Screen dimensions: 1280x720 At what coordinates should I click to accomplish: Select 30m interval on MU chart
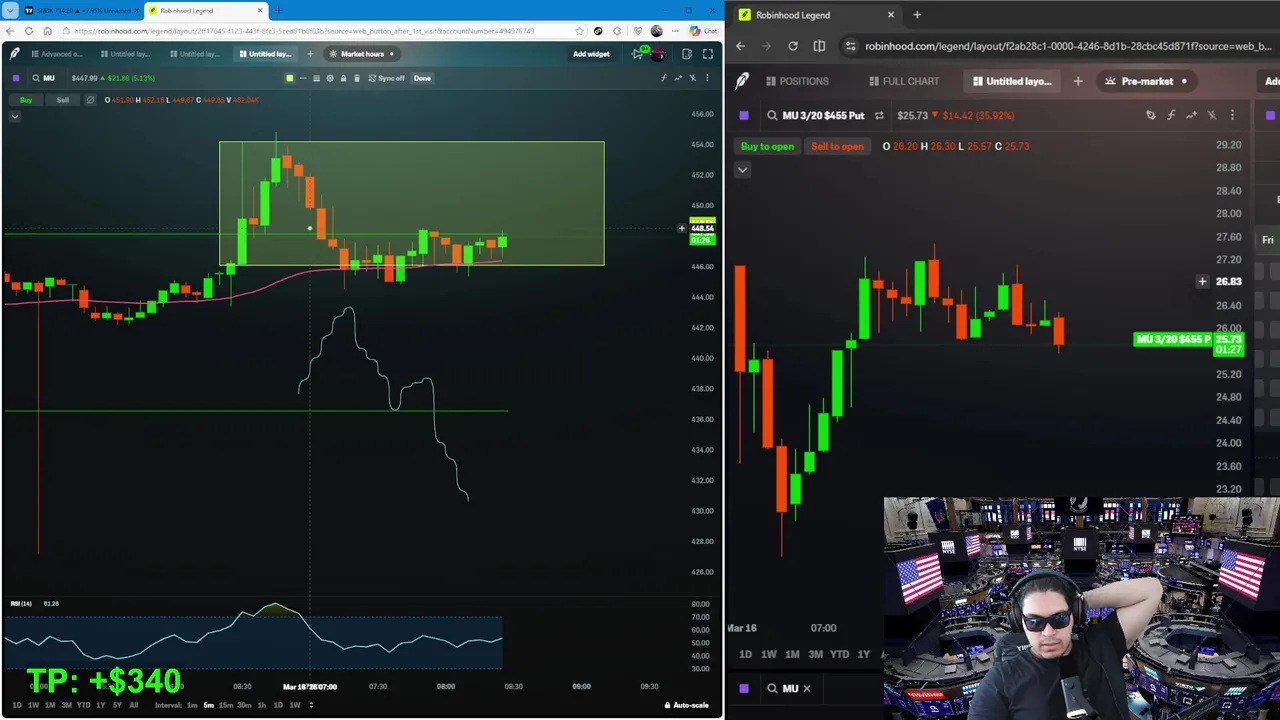click(x=244, y=705)
